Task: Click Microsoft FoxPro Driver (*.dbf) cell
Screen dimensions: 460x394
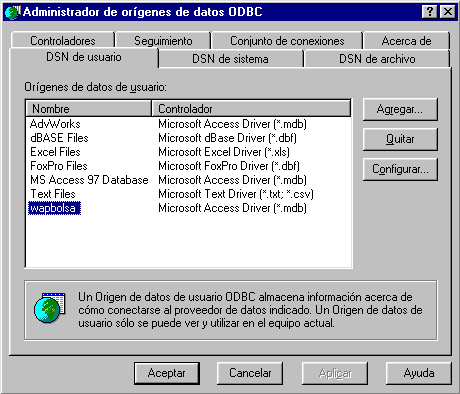Action: [x=229, y=166]
